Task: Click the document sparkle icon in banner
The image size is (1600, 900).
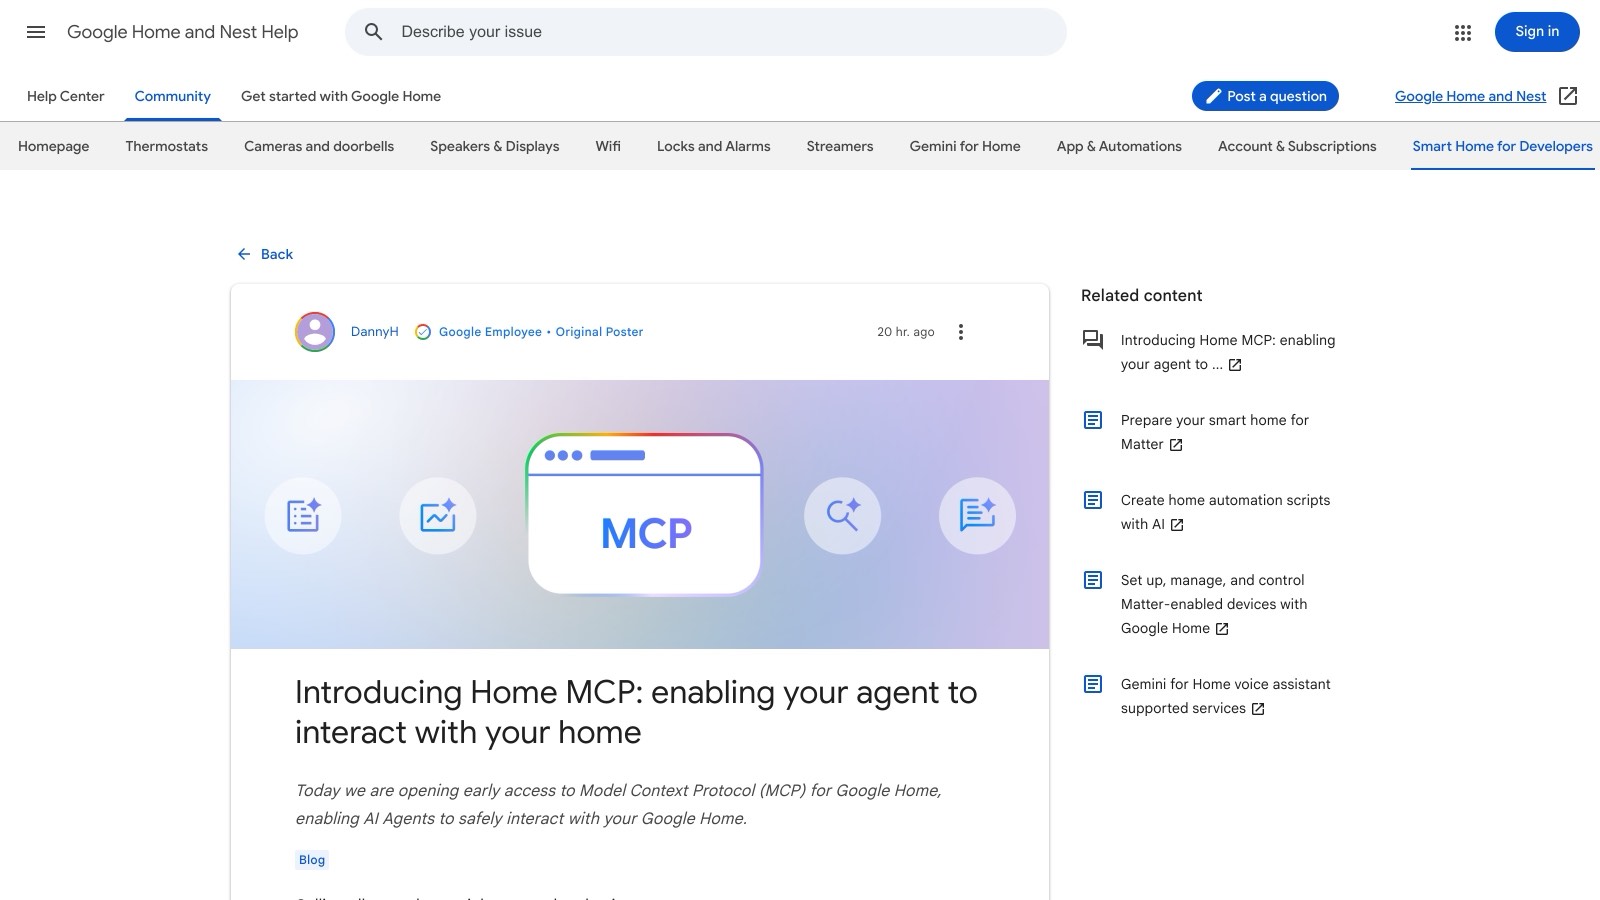Action: pyautogui.click(x=303, y=516)
